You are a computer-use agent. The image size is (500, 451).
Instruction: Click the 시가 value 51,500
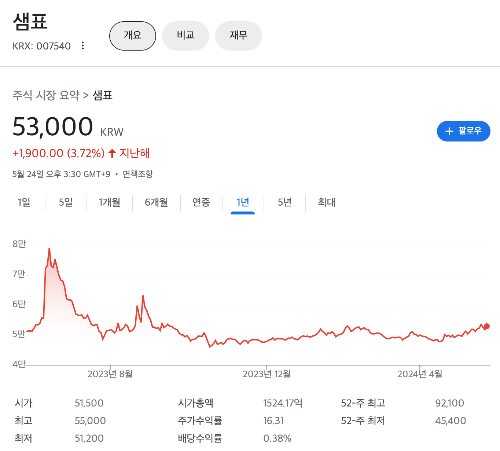(x=89, y=403)
